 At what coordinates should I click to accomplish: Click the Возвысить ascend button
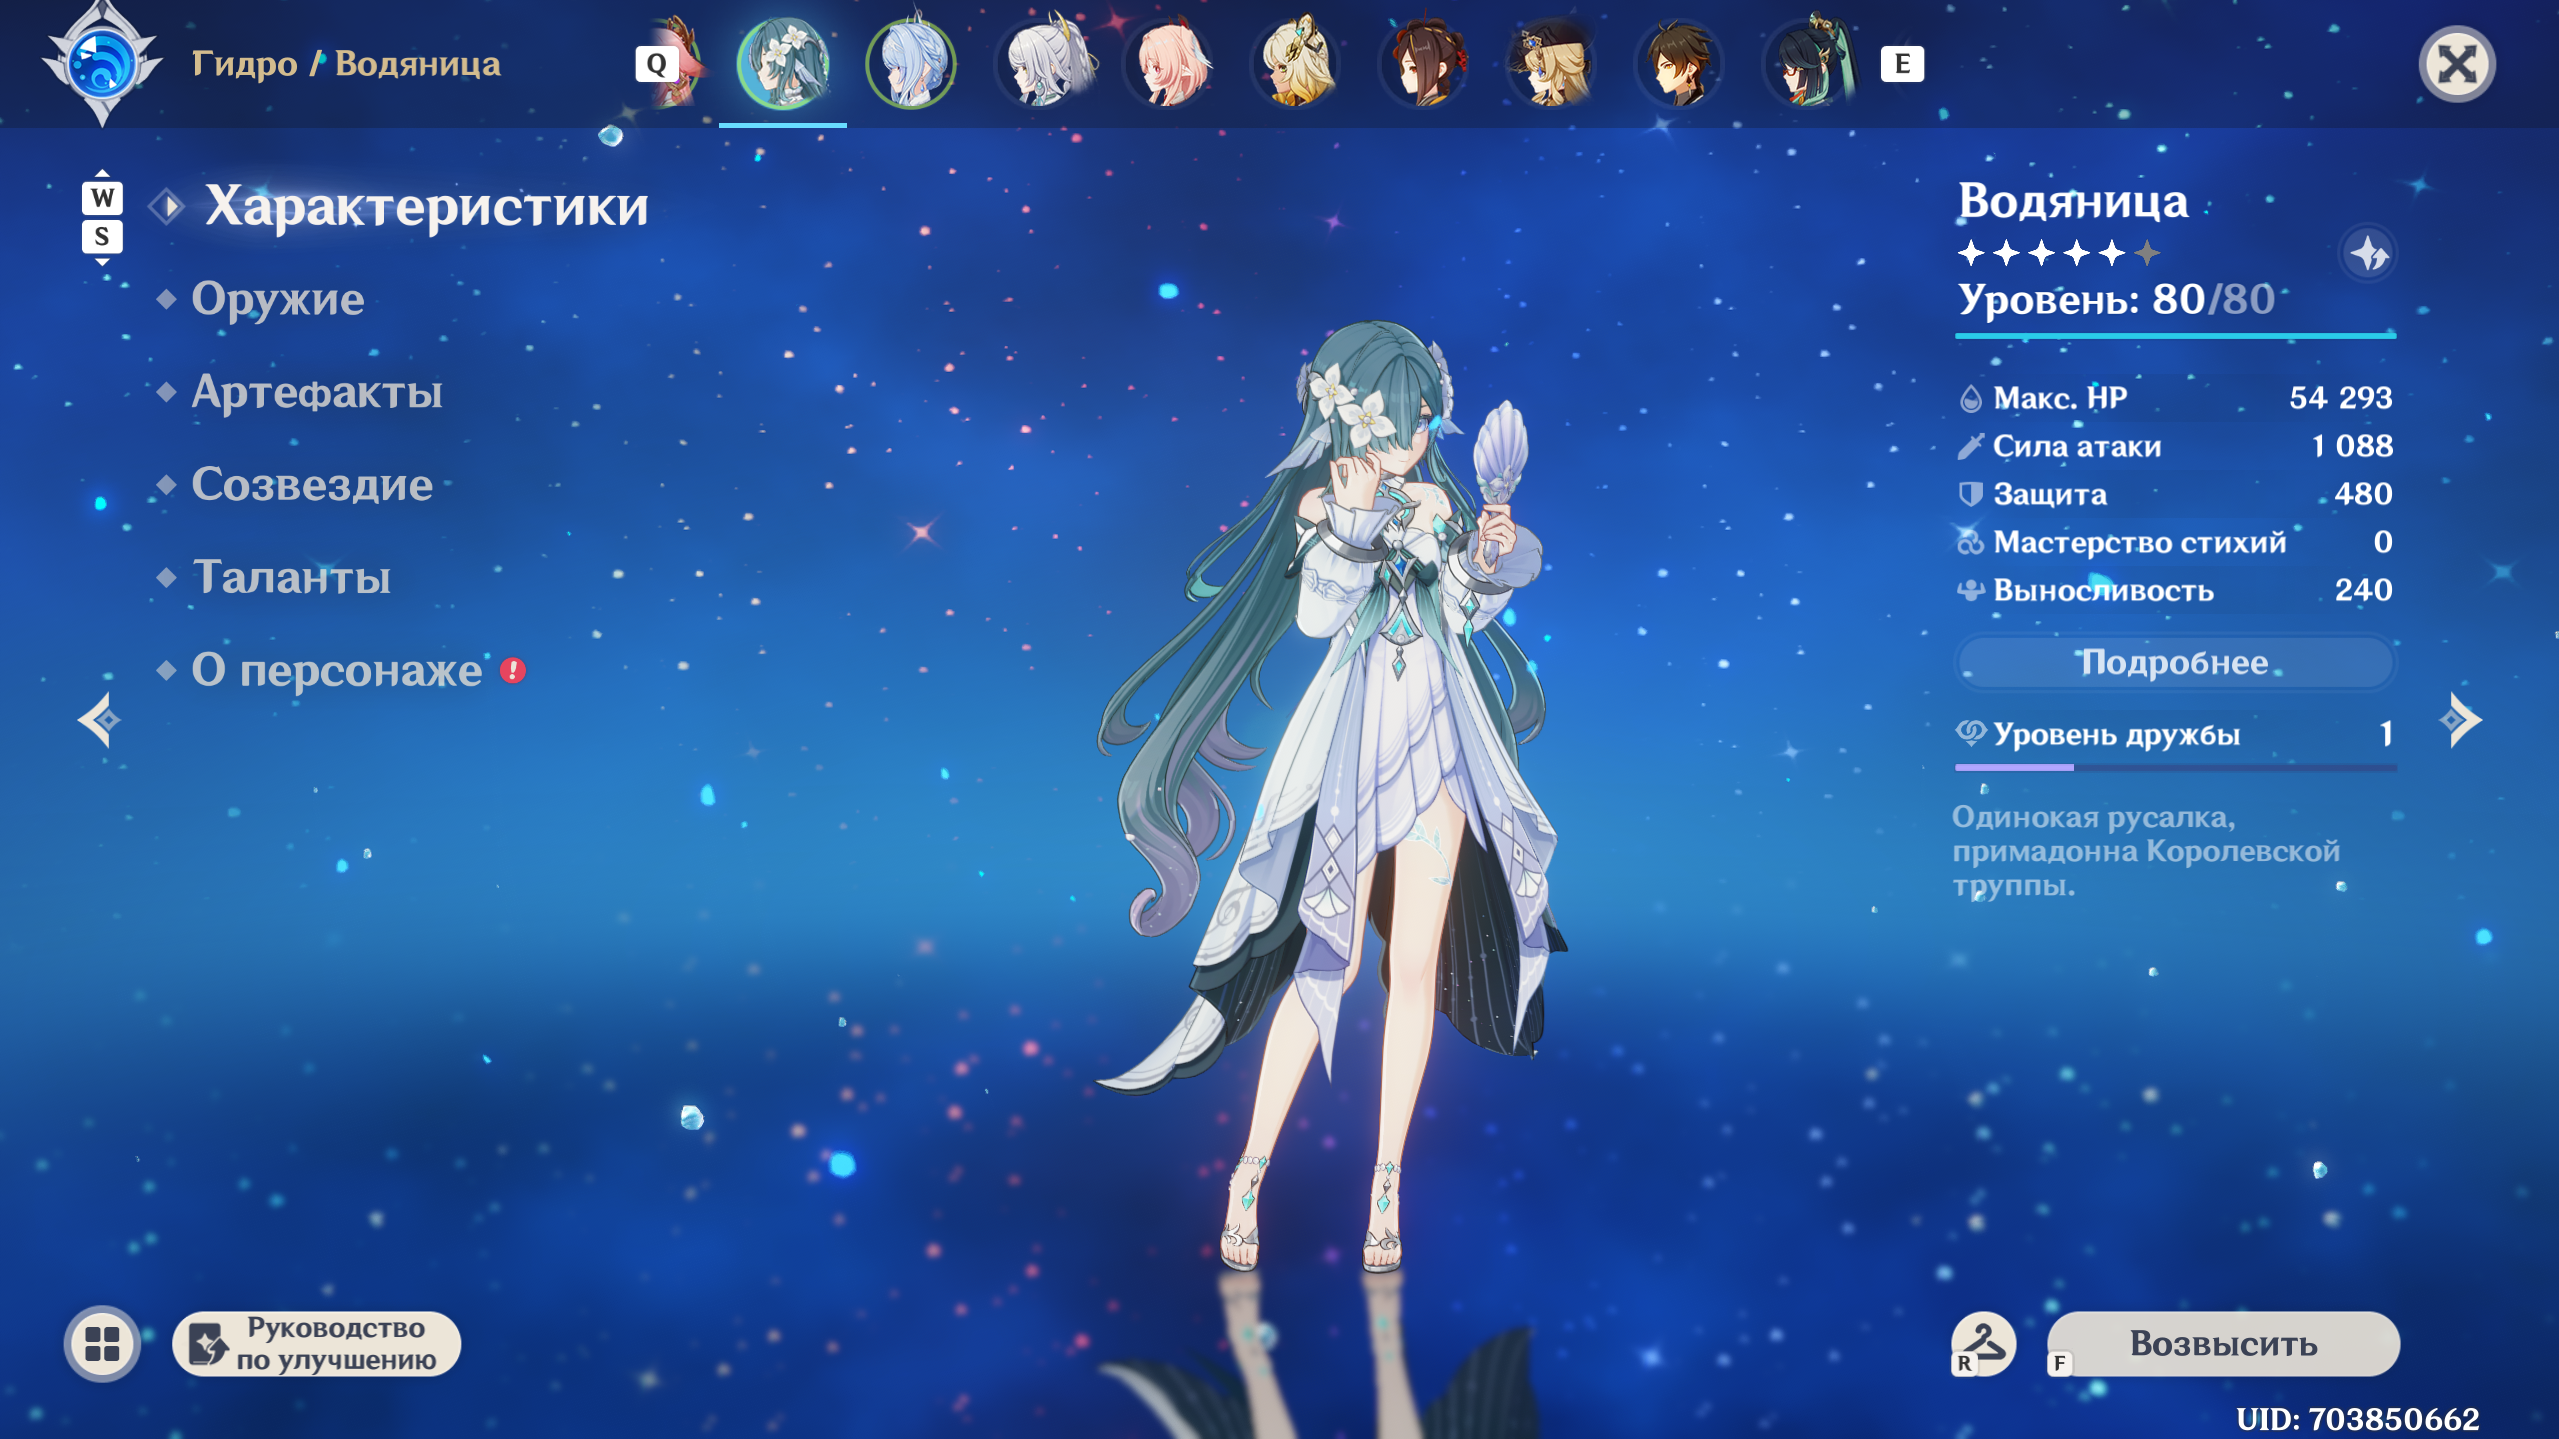pyautogui.click(x=2223, y=1343)
